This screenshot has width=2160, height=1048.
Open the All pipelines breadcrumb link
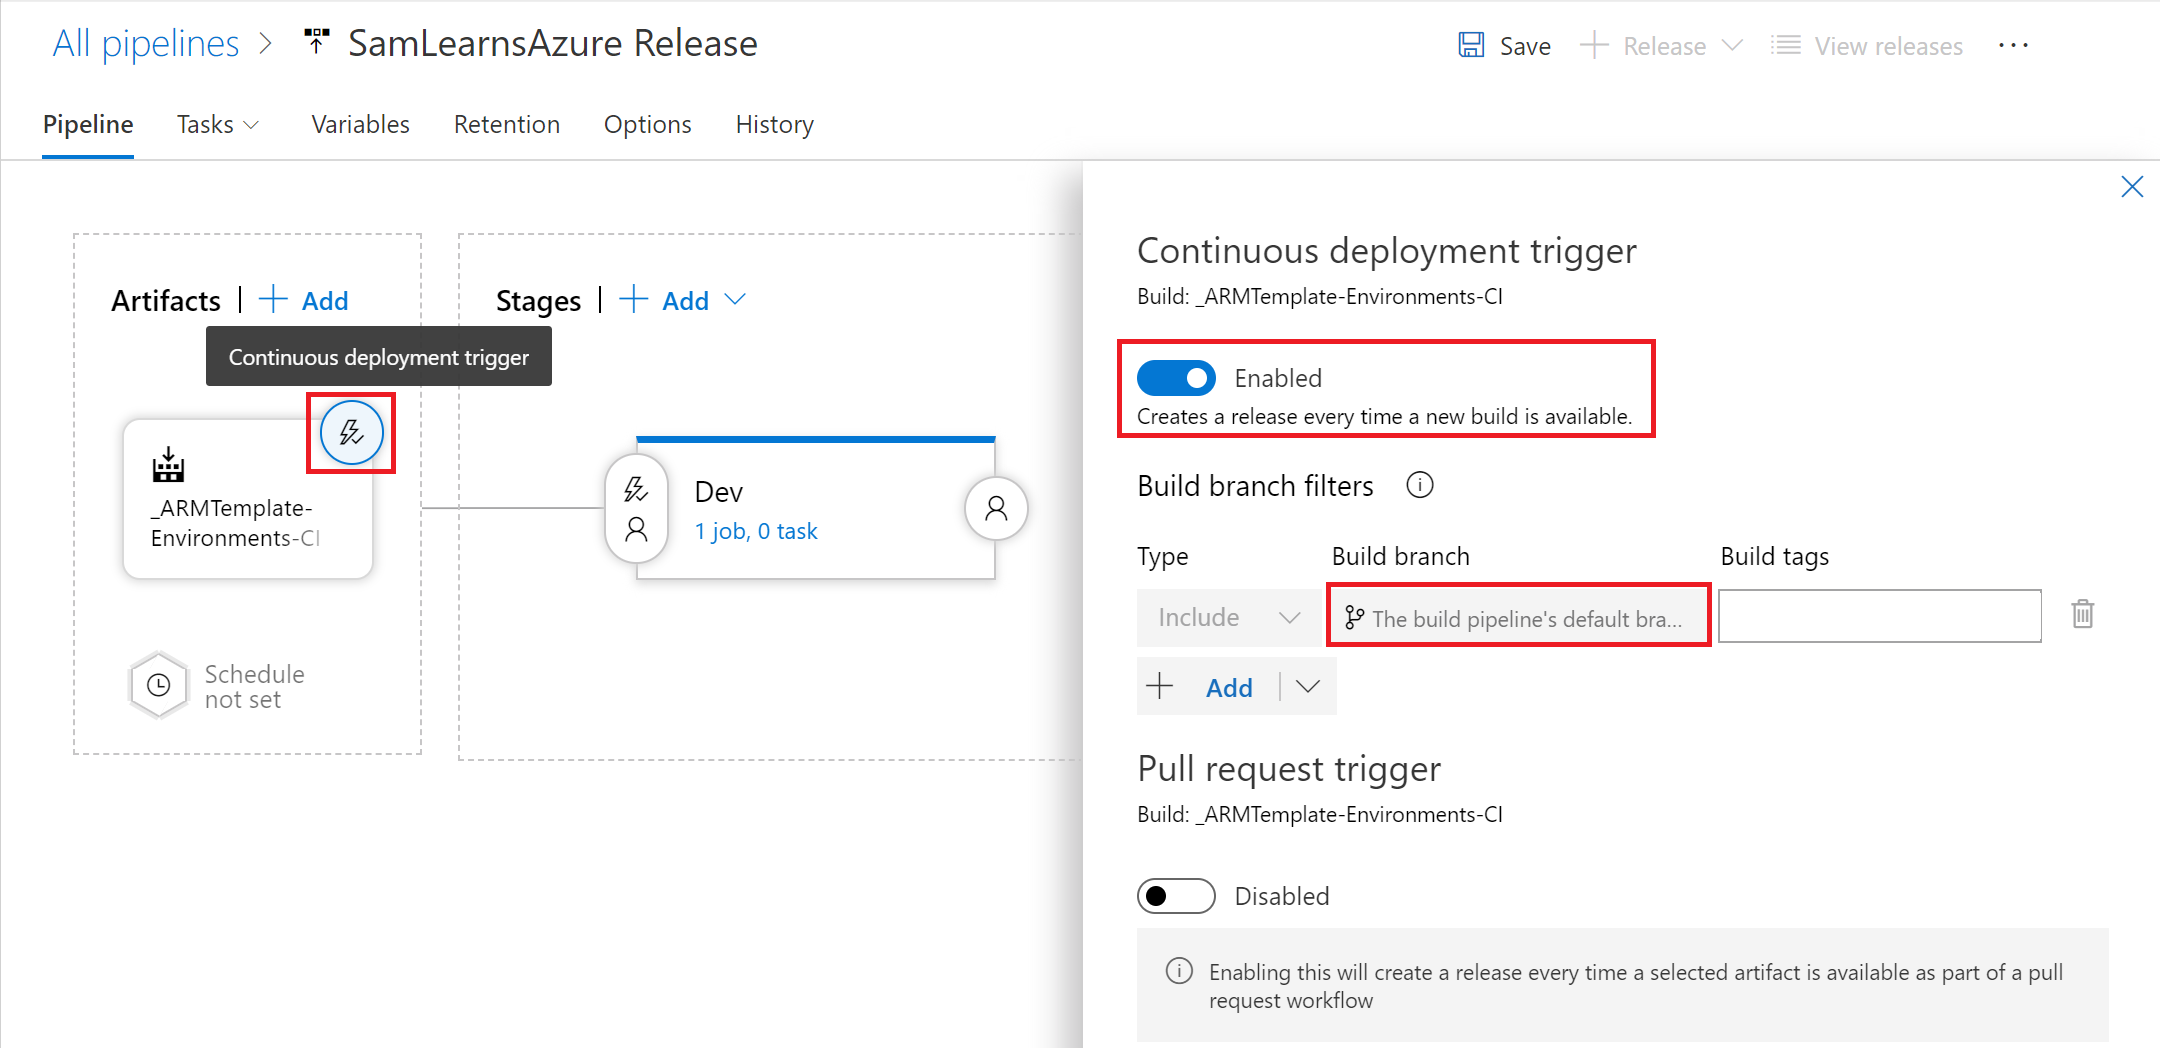click(146, 44)
